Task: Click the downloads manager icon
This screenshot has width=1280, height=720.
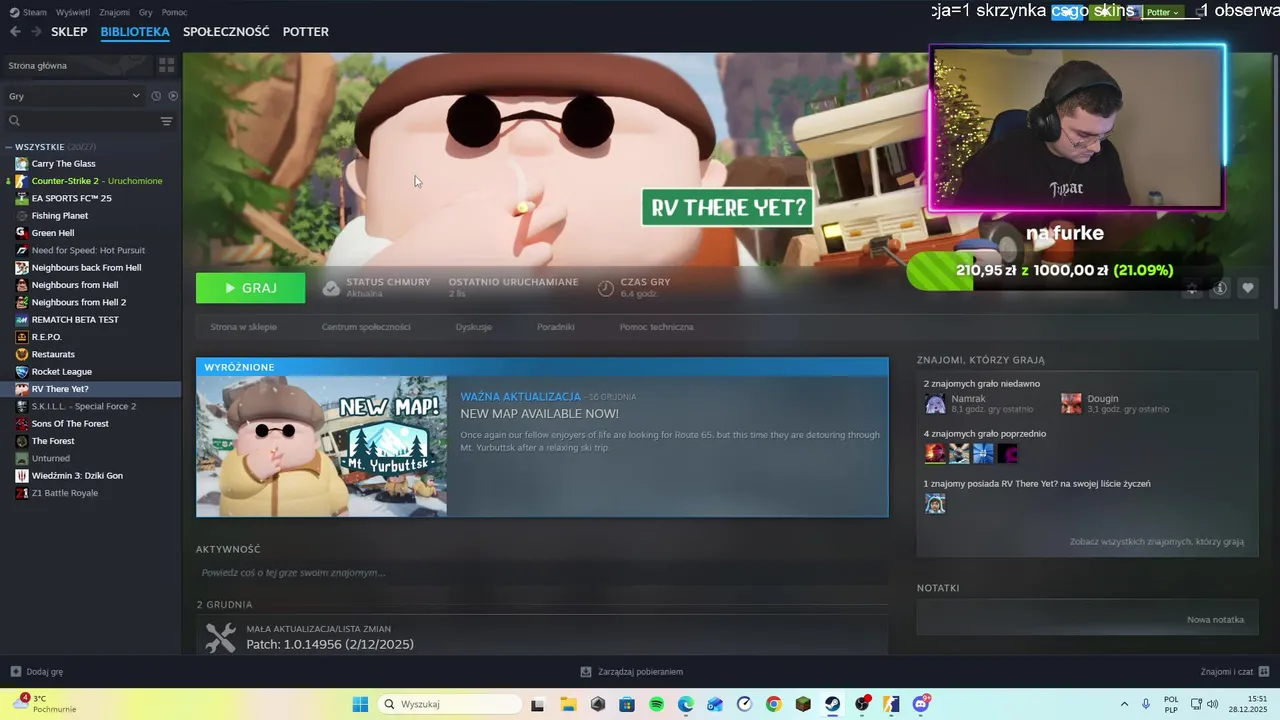Action: (x=586, y=672)
